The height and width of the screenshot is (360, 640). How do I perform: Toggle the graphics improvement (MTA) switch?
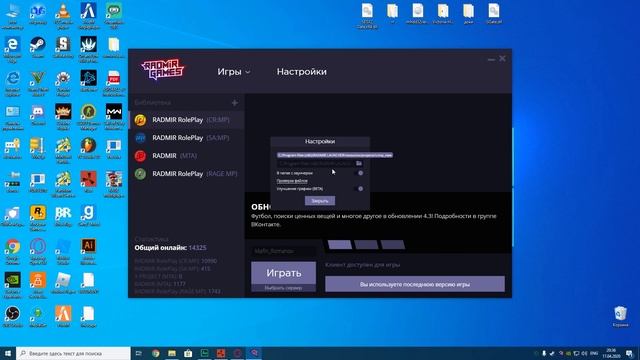[x=360, y=189]
